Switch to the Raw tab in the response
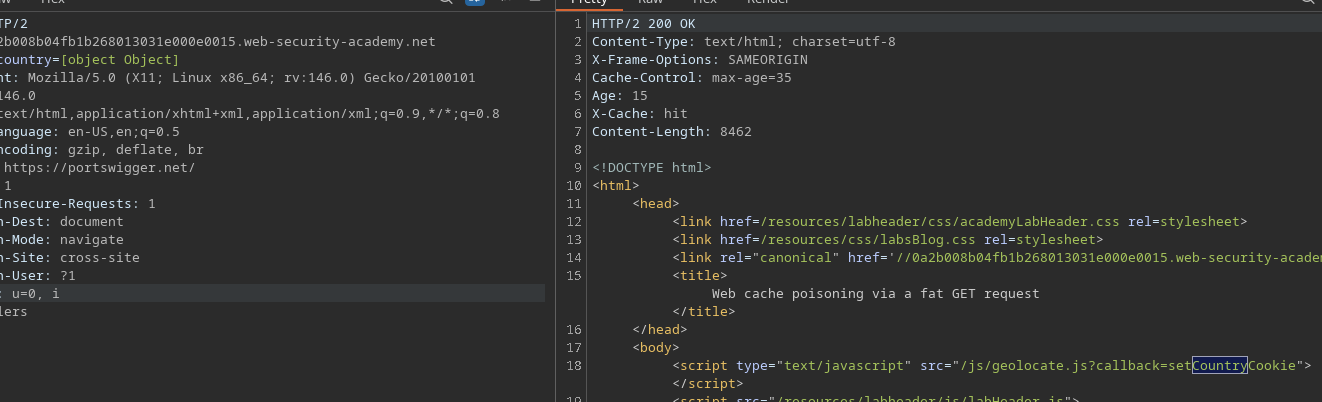The height and width of the screenshot is (402, 1322). [650, 3]
